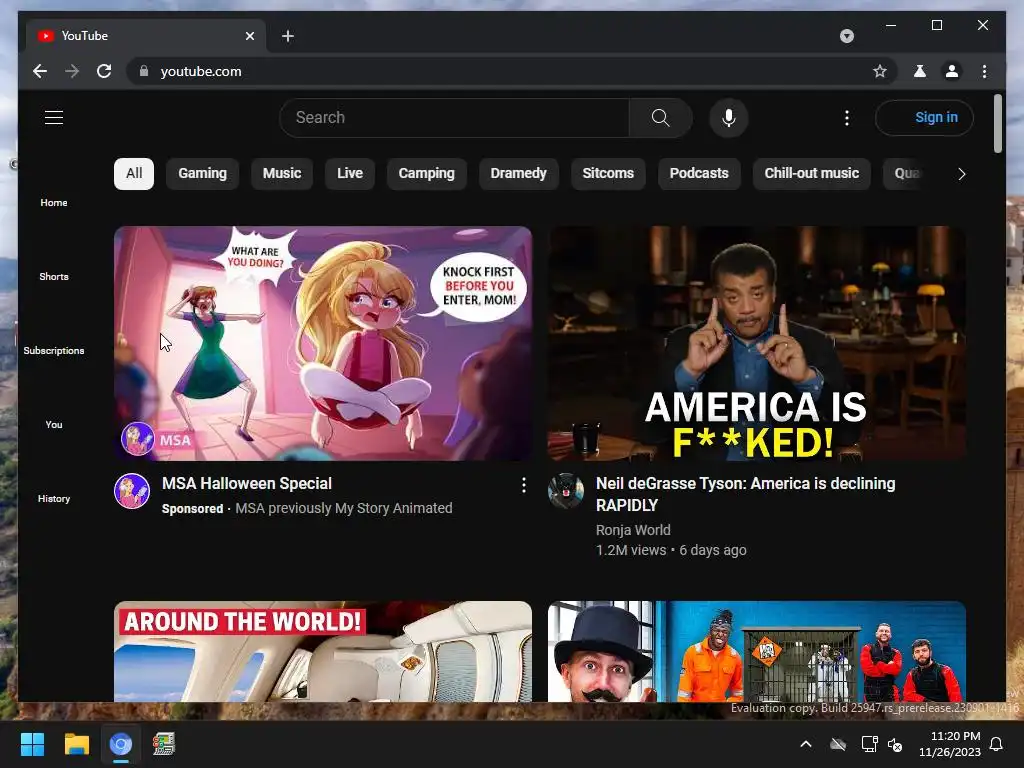Close the YouTube tab

(249, 36)
